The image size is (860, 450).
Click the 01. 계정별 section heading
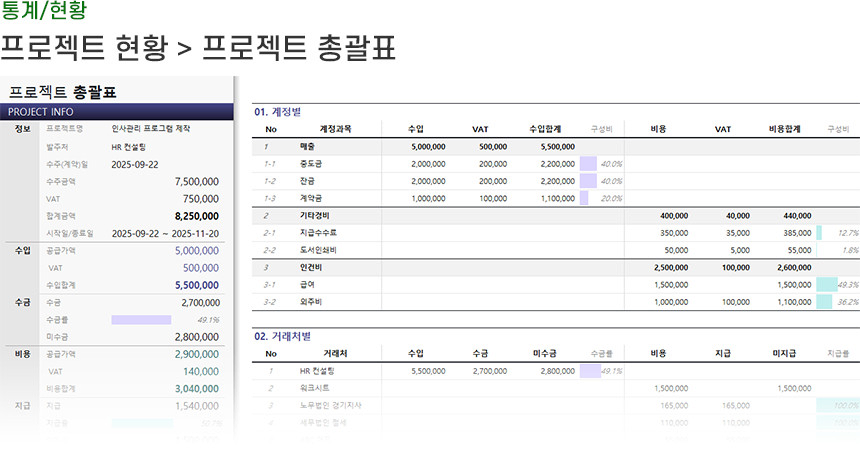pos(278,112)
